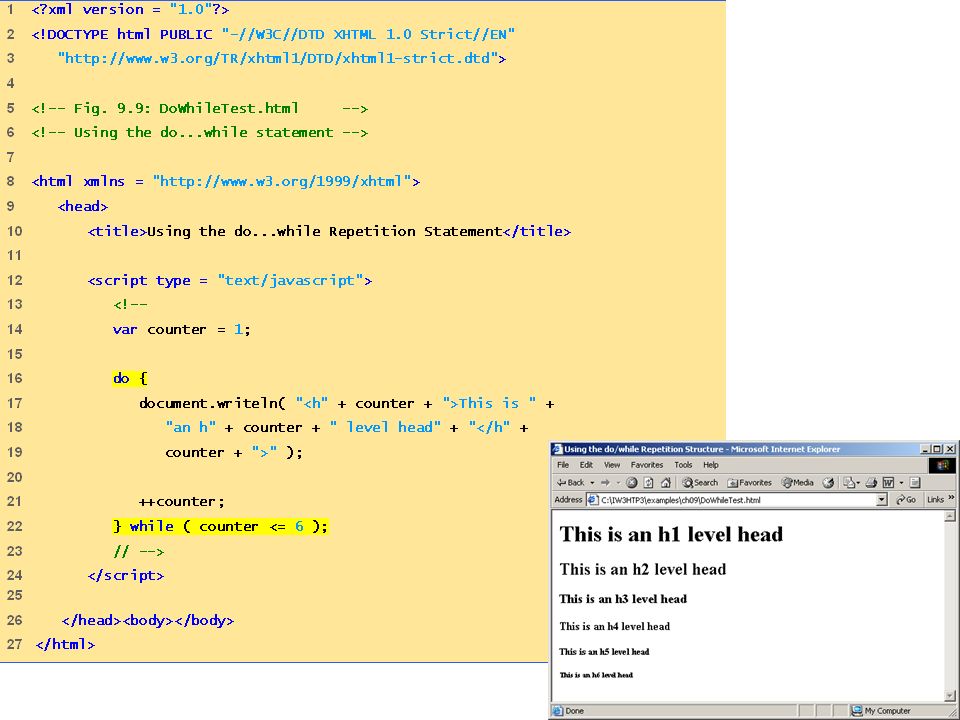Click the 'My Computer' status bar text
This screenshot has width=960, height=720.
coord(887,711)
